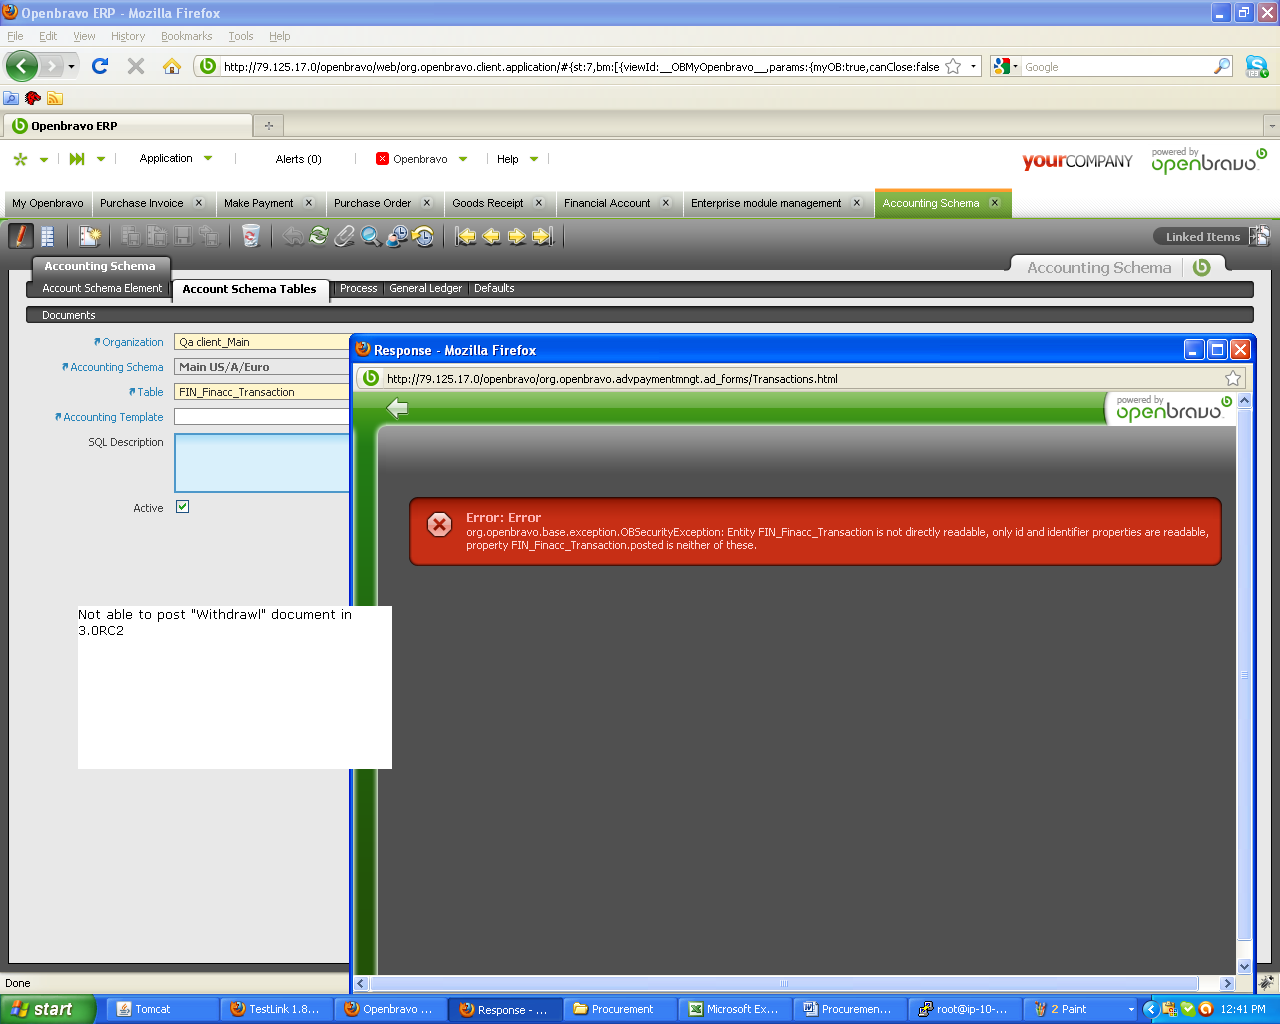Open the General Ledger subtab
Image resolution: width=1280 pixels, height=1024 pixels.
point(426,288)
